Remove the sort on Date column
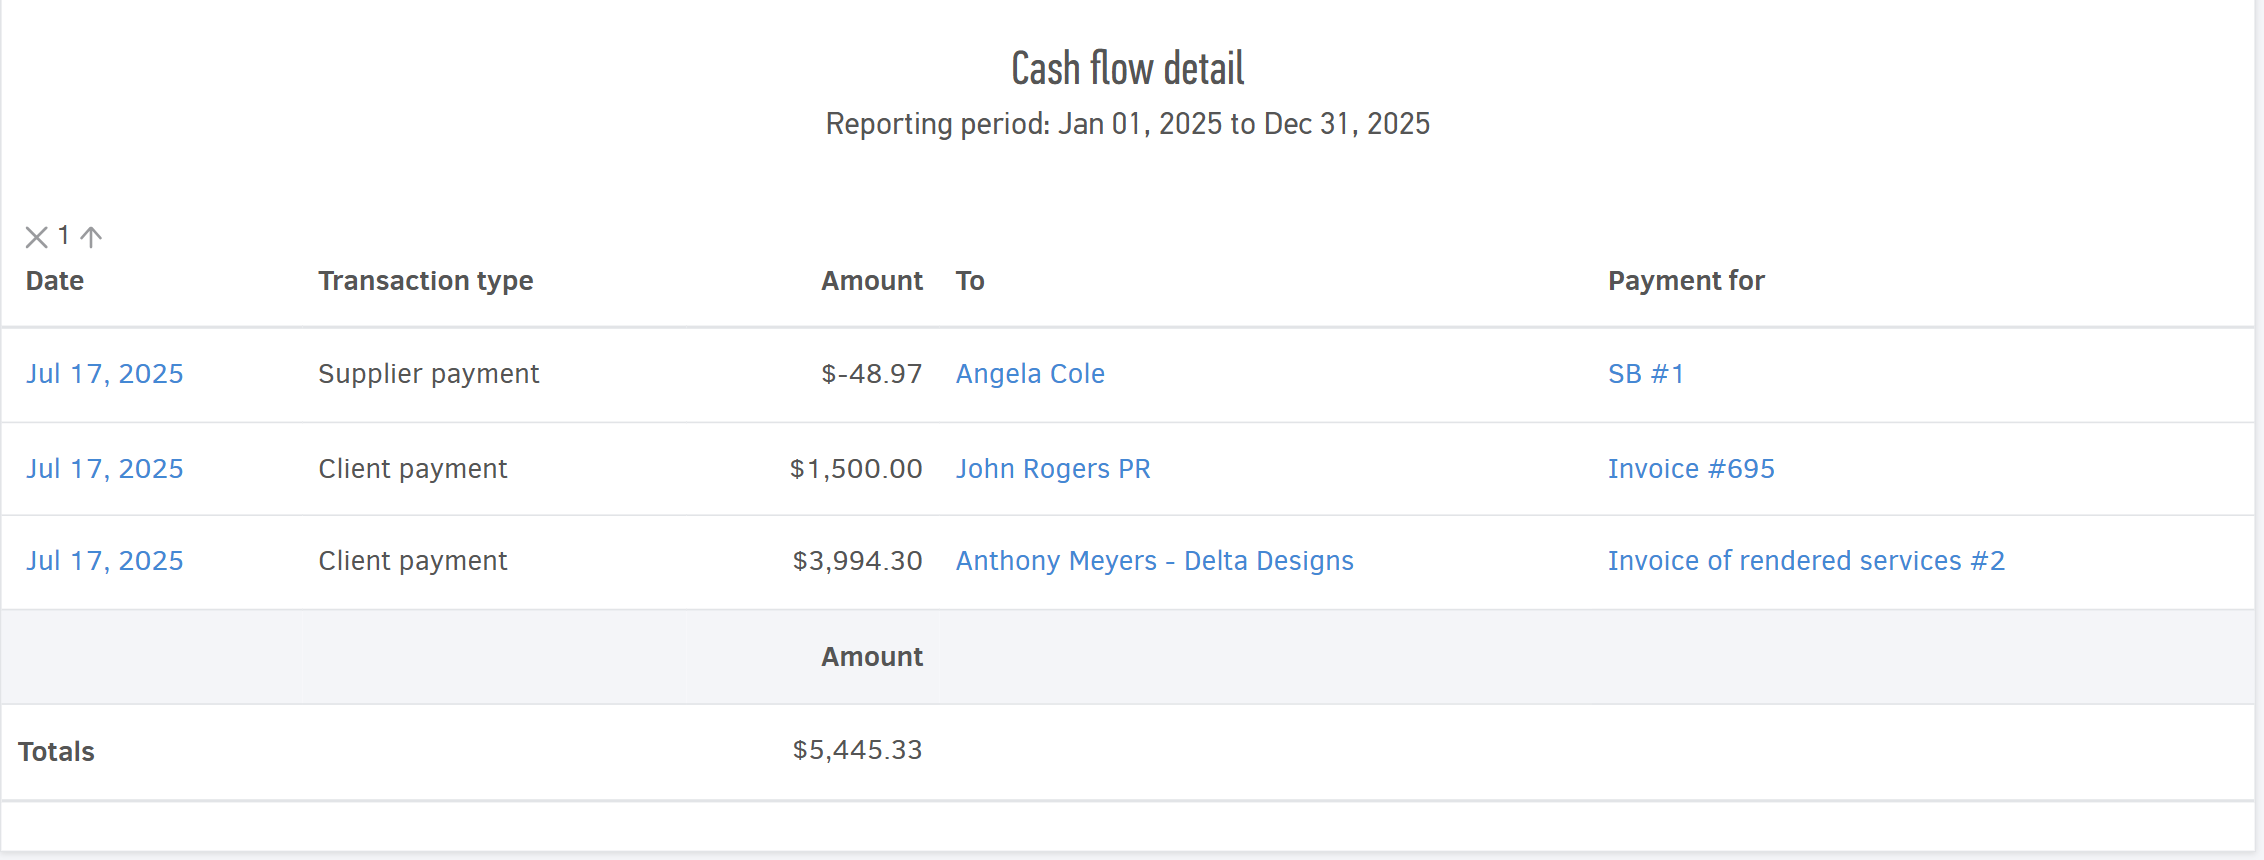The image size is (2264, 860). pos(36,237)
